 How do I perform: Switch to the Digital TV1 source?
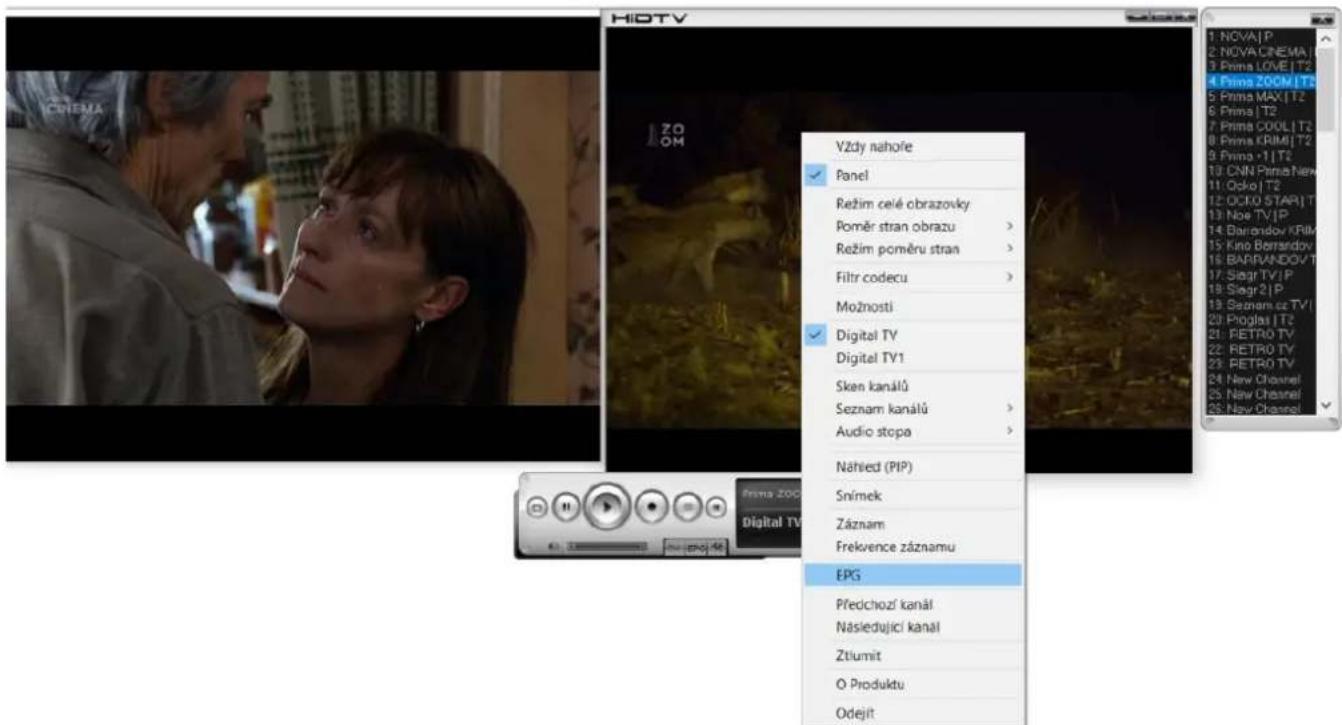pos(913,357)
